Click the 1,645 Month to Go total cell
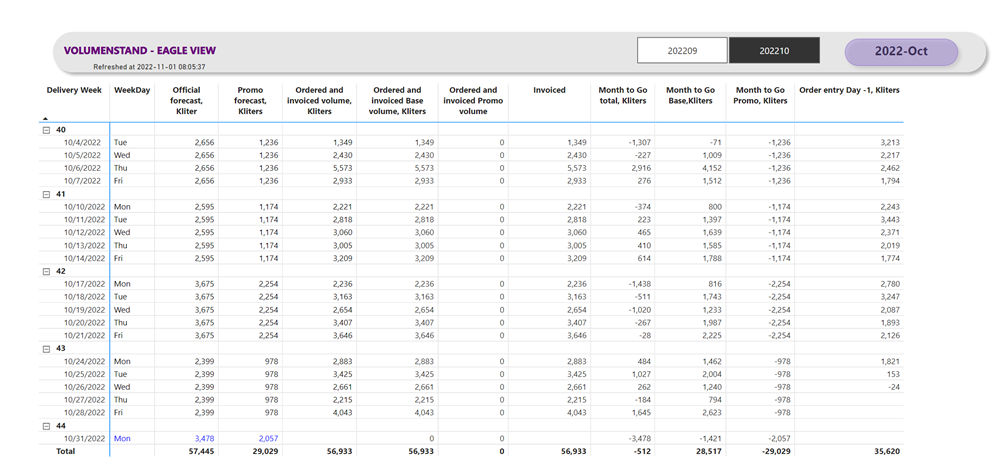The height and width of the screenshot is (476, 1007). [640, 413]
